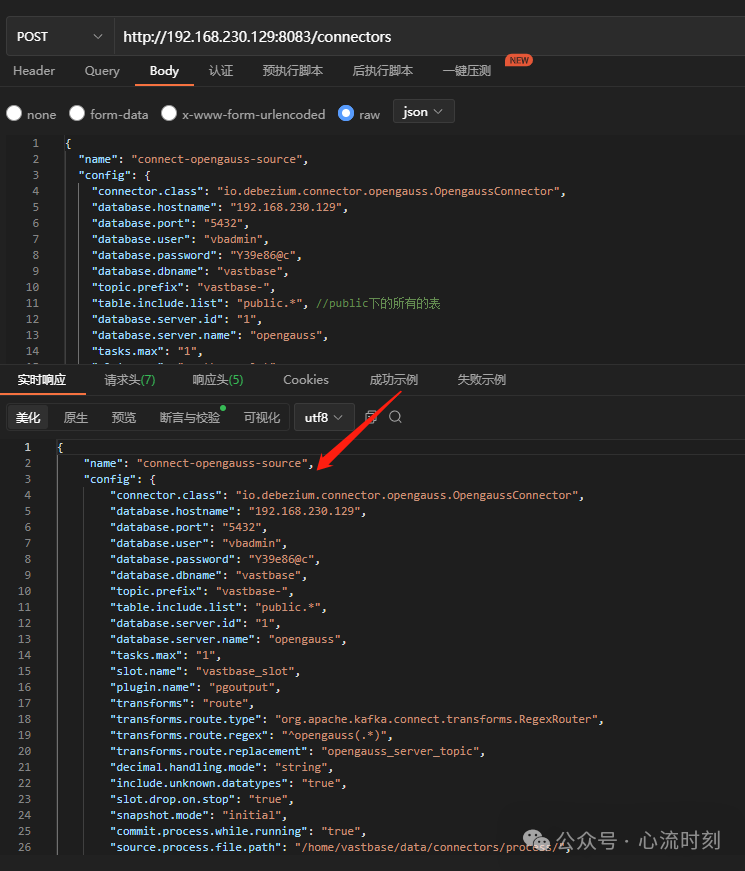Click response line "transforms.route.replacement"
The height and width of the screenshot is (871, 745).
(x=298, y=752)
